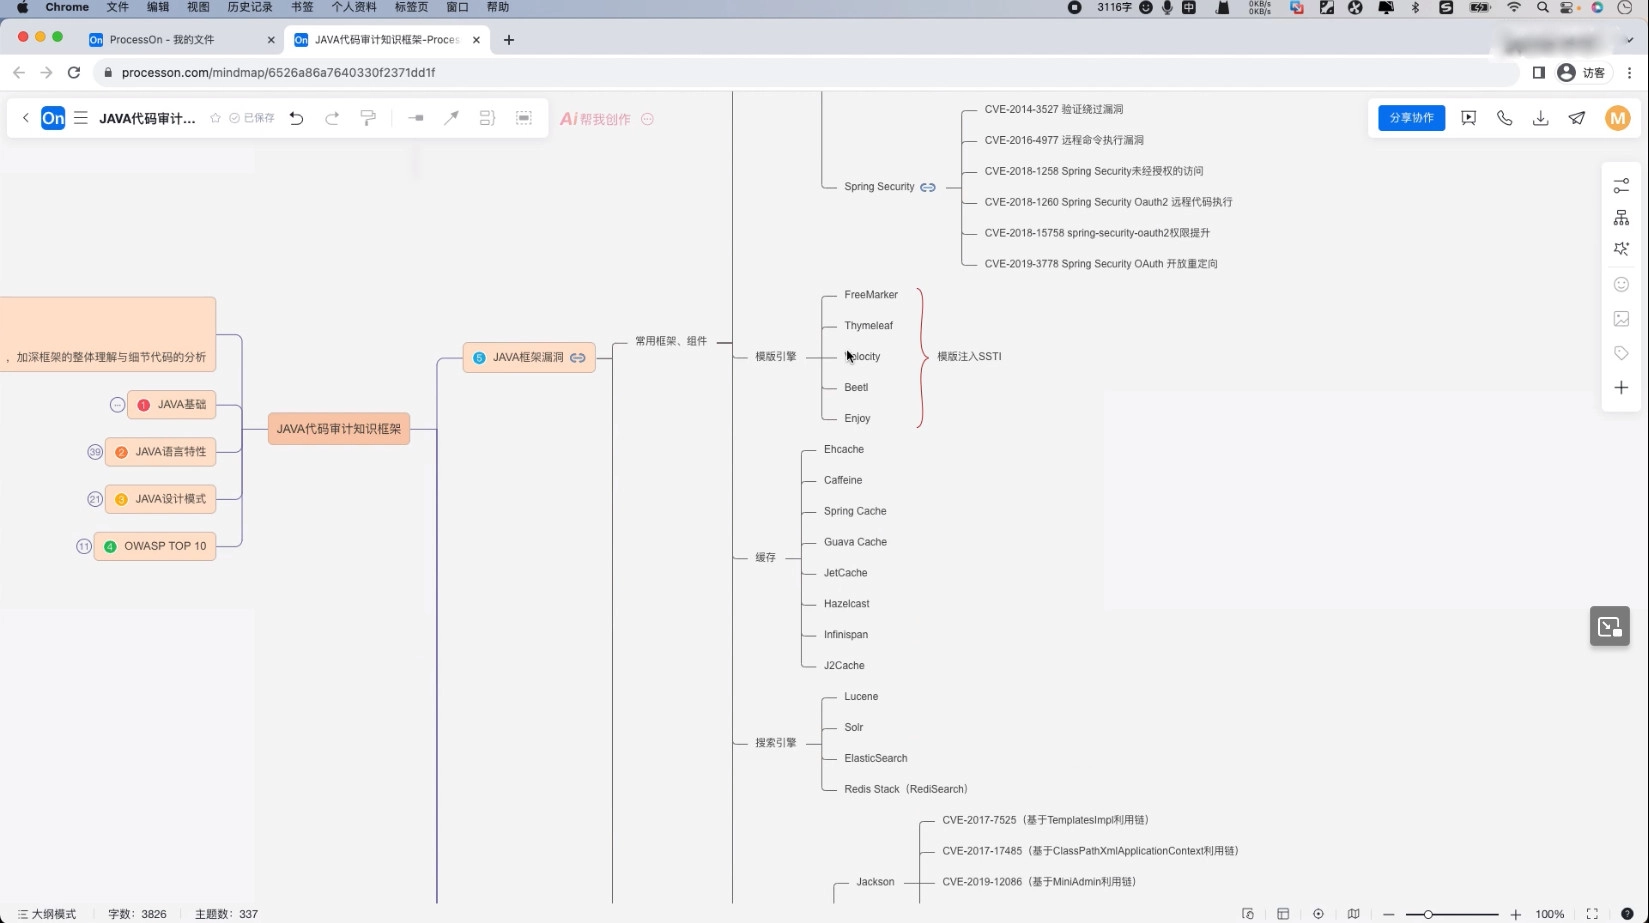Toggle the favorite star for document

(x=215, y=118)
